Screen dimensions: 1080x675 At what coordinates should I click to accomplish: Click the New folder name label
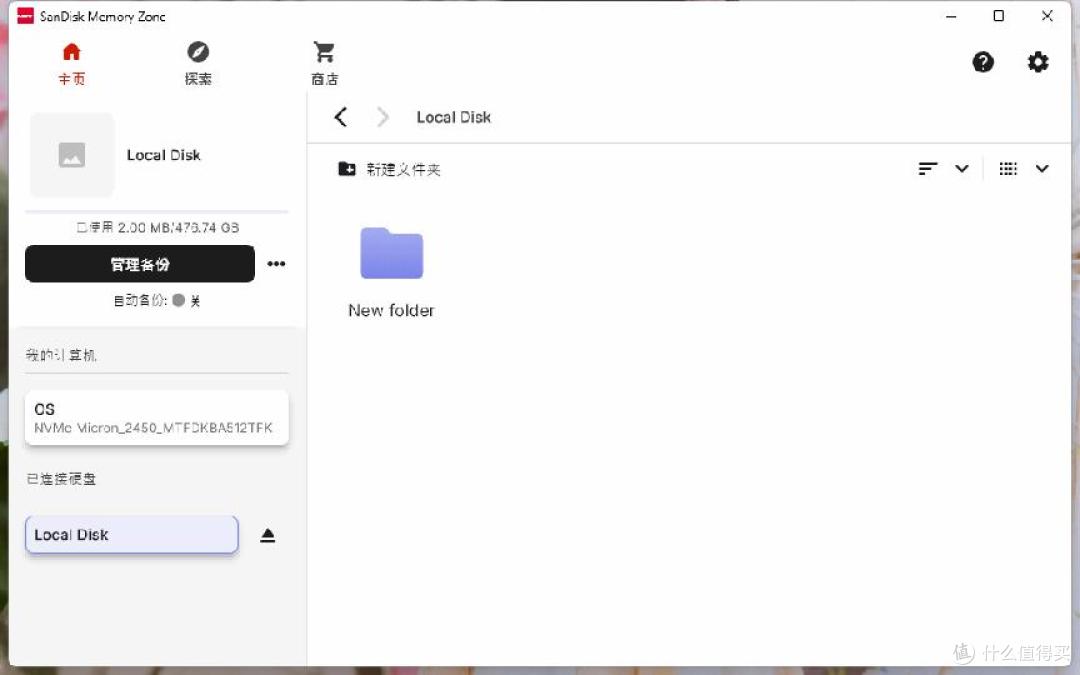[391, 311]
